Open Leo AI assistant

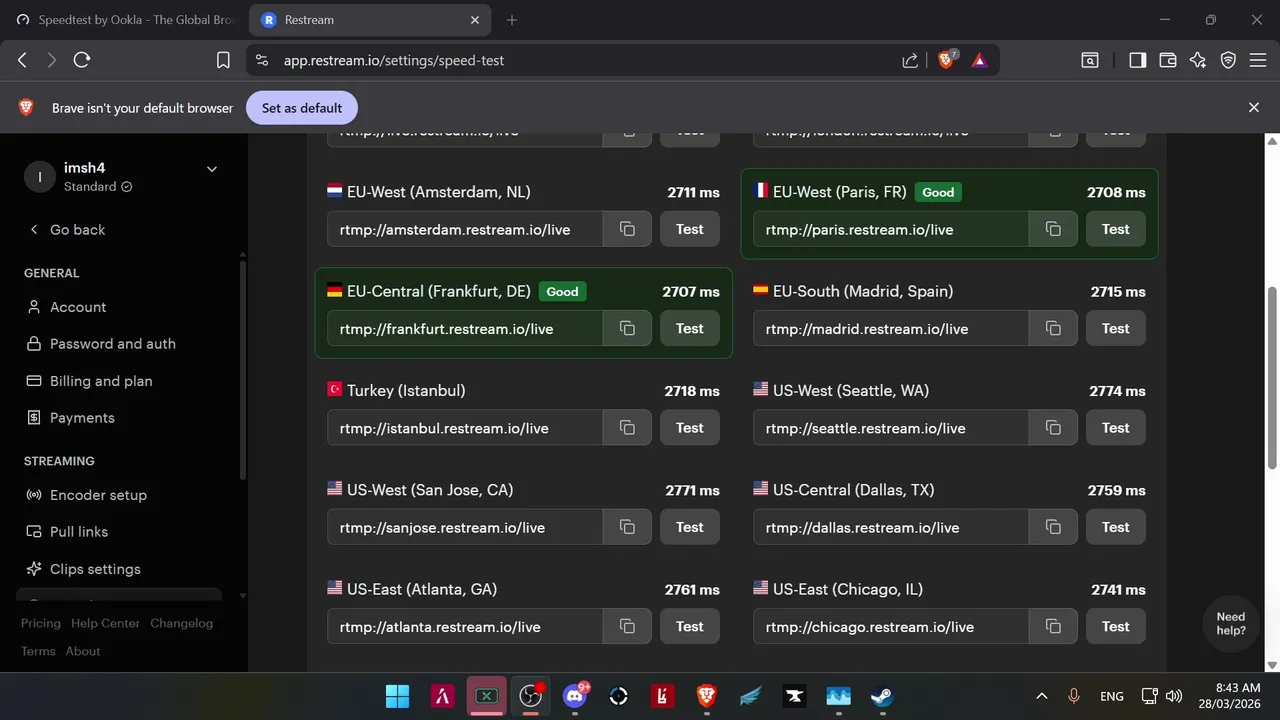click(x=1198, y=60)
